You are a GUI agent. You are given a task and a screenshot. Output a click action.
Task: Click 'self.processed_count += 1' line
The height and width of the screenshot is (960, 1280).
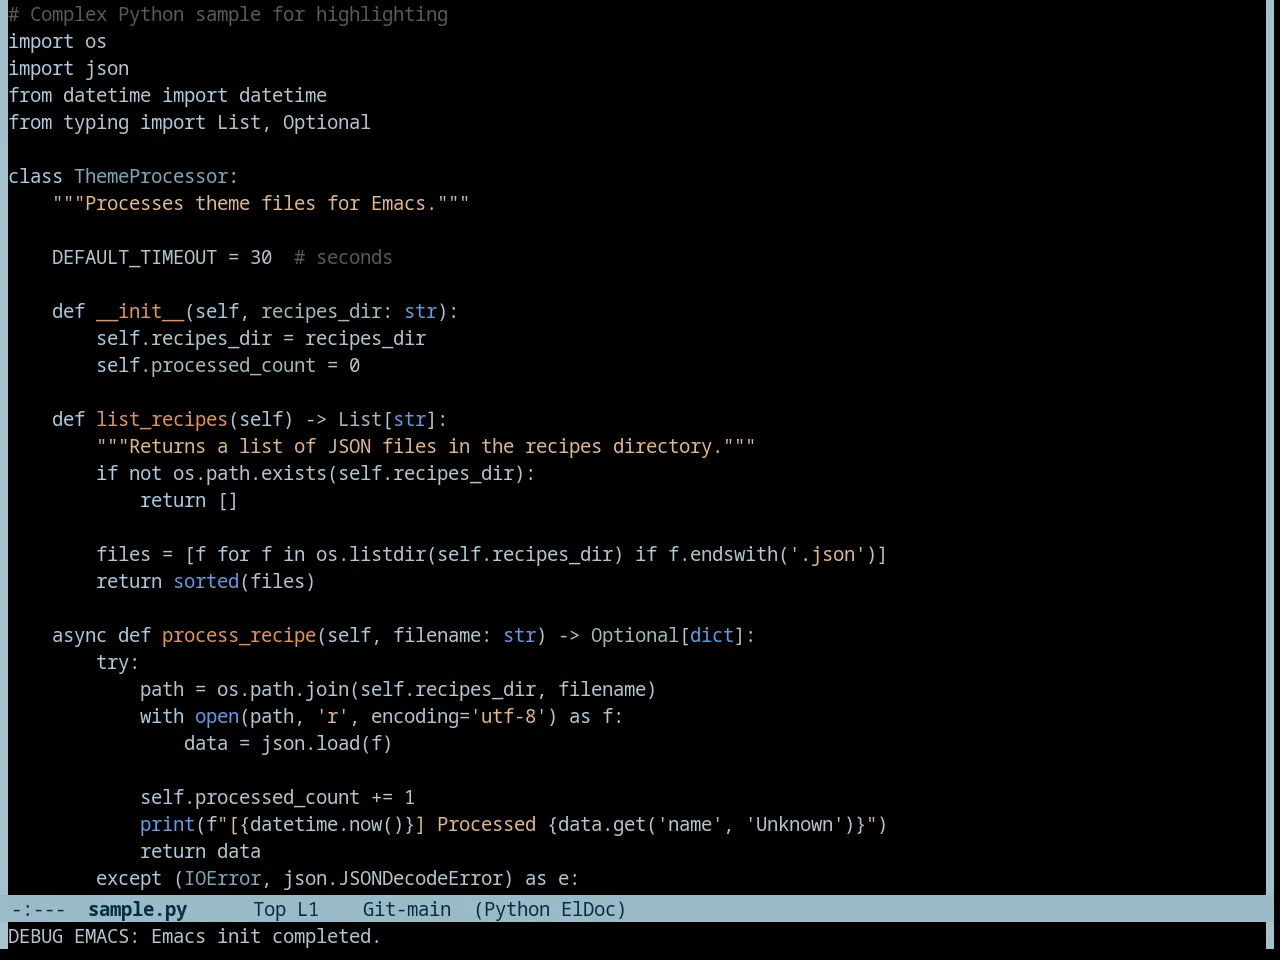click(277, 797)
